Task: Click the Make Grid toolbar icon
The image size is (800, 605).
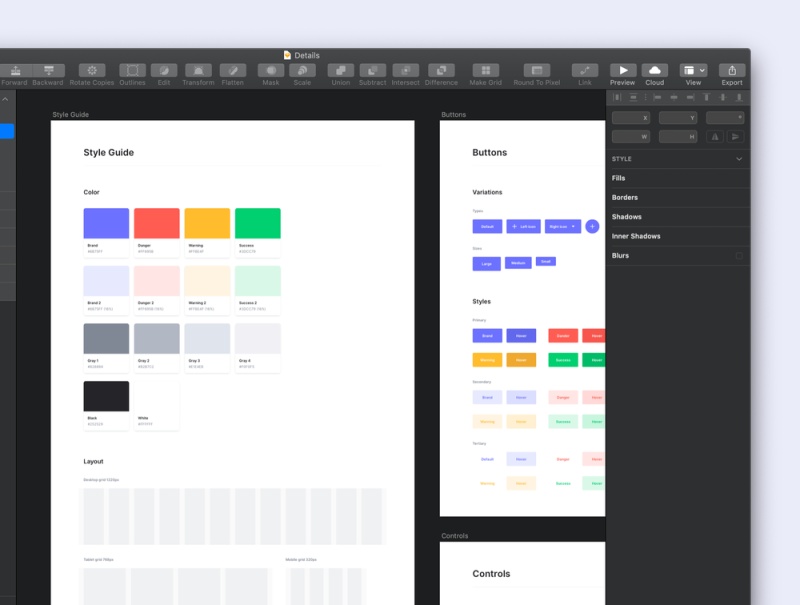Action: click(x=485, y=70)
